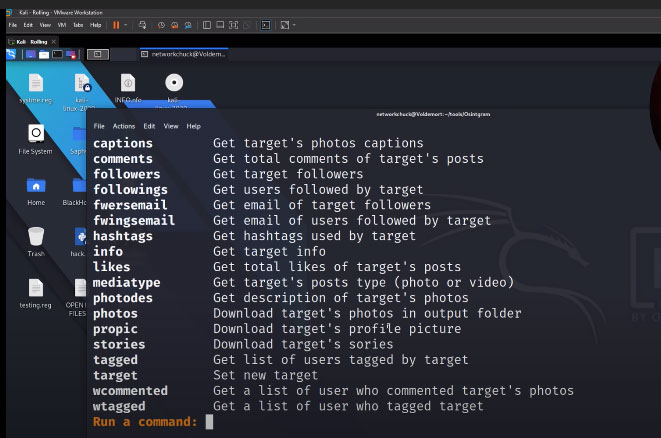This screenshot has width=661, height=438.
Task: Select the workspace switcher in the Kali panel
Action: pyautogui.click(x=98, y=54)
